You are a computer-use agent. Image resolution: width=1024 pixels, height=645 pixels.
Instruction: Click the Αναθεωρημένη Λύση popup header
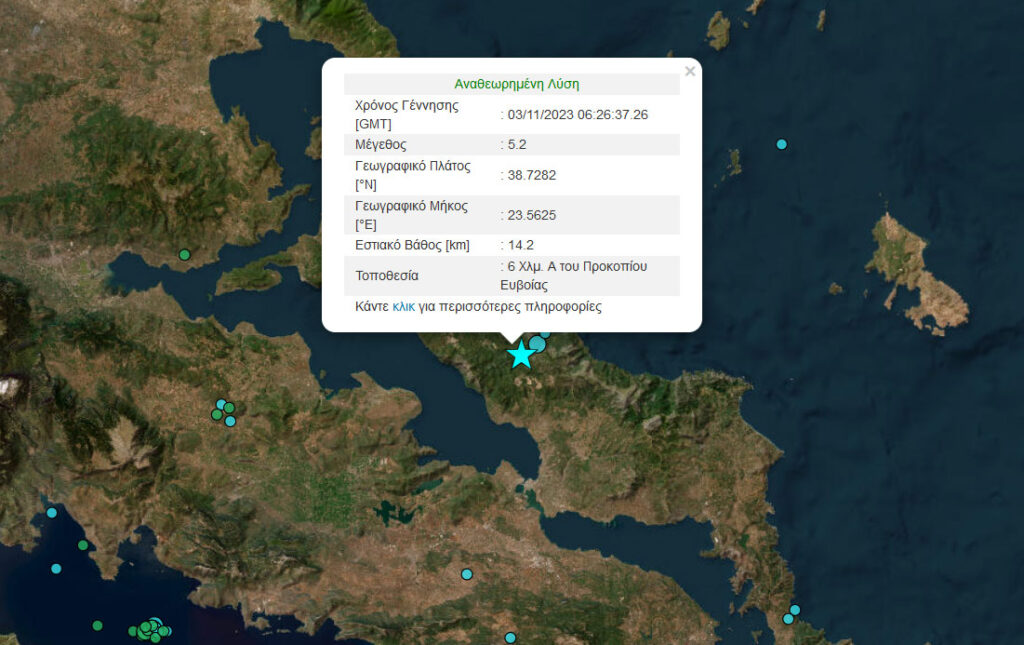click(517, 83)
